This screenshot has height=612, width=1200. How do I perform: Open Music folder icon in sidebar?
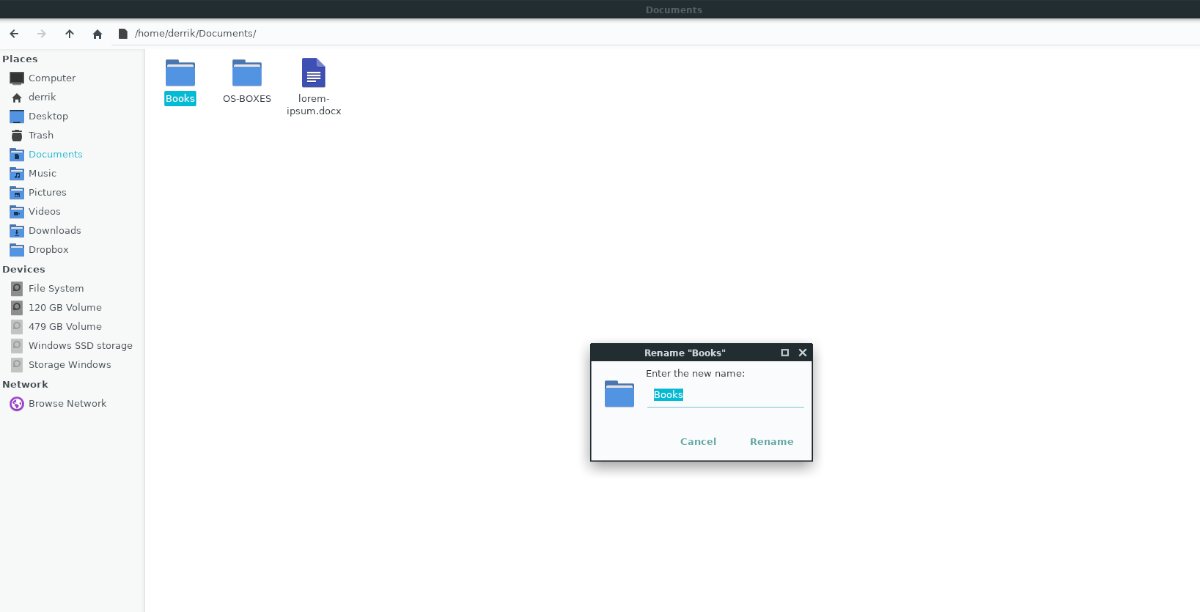(16, 173)
